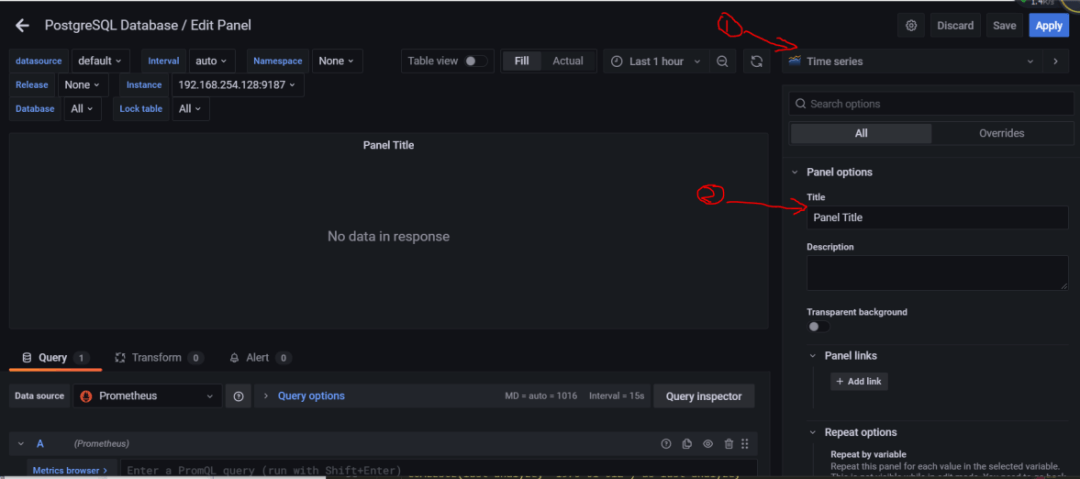Screen dimensions: 1080x479
Task: Duplicate query A with the copy icon
Action: [687, 444]
